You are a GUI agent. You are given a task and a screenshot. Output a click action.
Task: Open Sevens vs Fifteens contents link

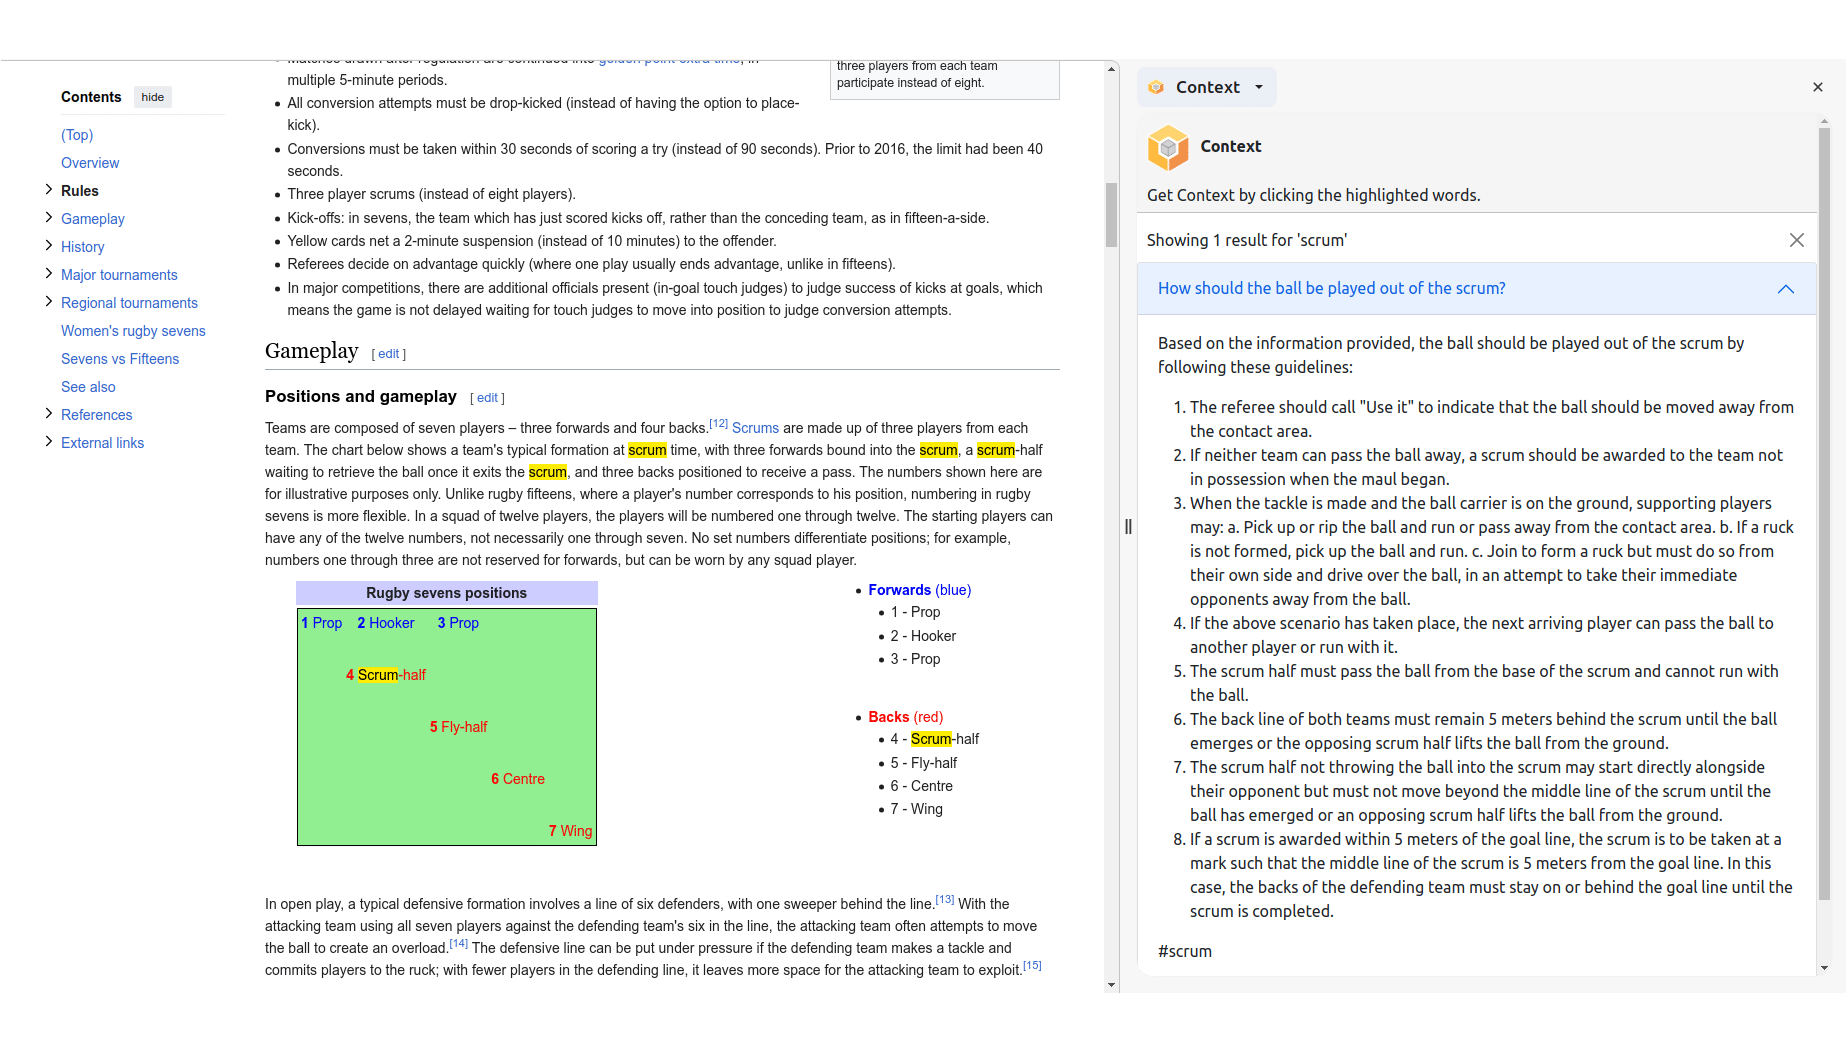pyautogui.click(x=120, y=359)
